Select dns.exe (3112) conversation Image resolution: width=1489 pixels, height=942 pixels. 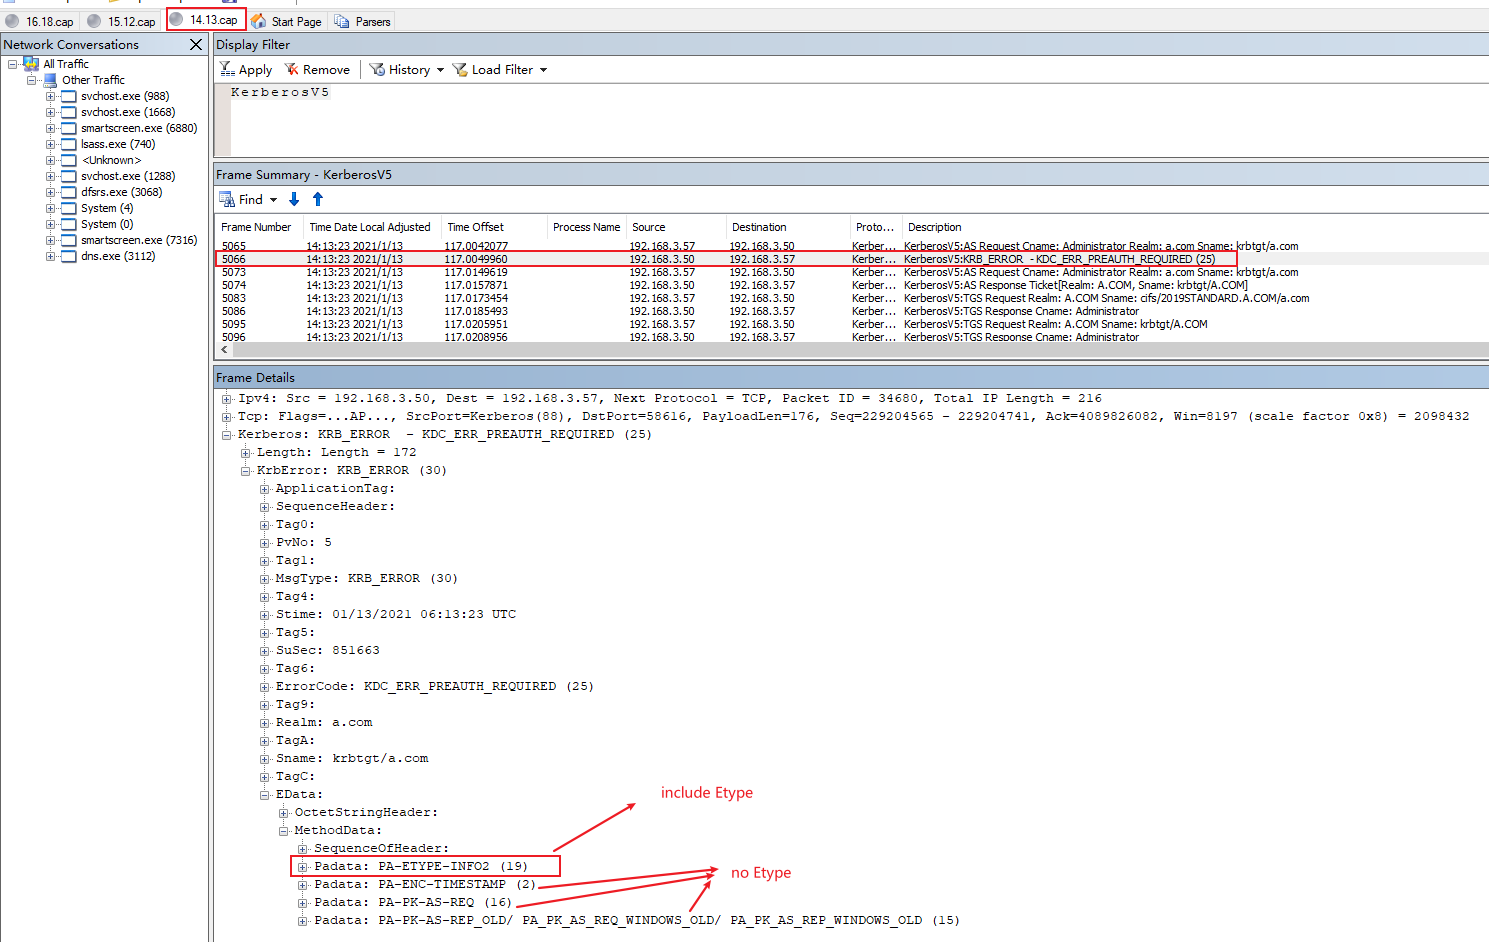click(x=118, y=256)
